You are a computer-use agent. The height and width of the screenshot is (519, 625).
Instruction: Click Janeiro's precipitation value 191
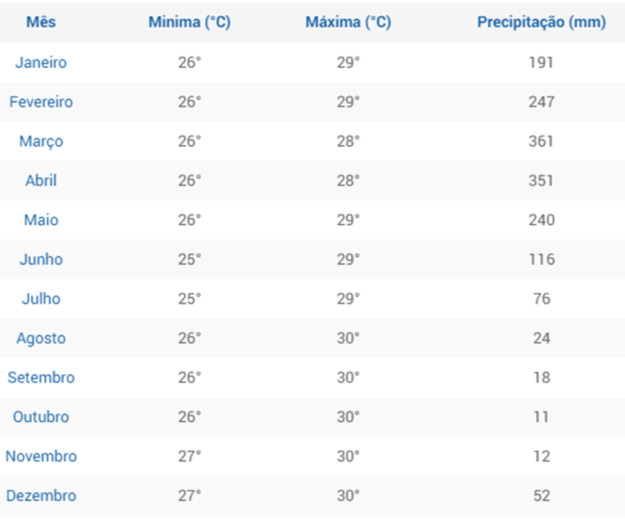(541, 63)
